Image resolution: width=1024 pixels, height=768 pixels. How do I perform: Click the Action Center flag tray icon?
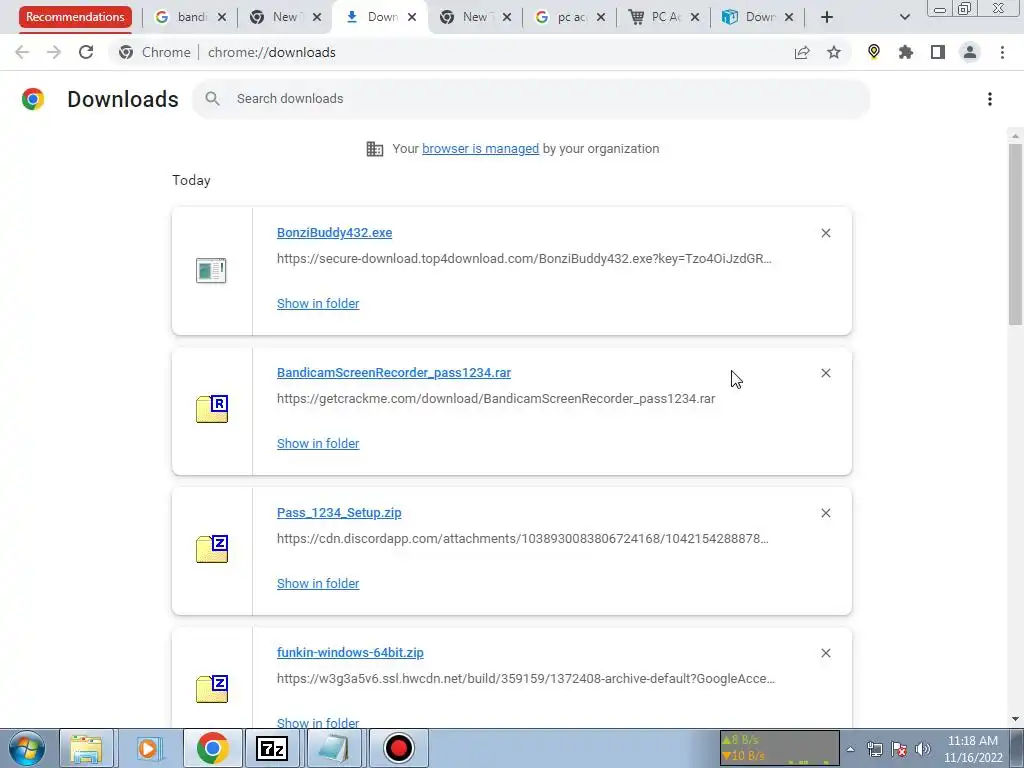tap(899, 749)
